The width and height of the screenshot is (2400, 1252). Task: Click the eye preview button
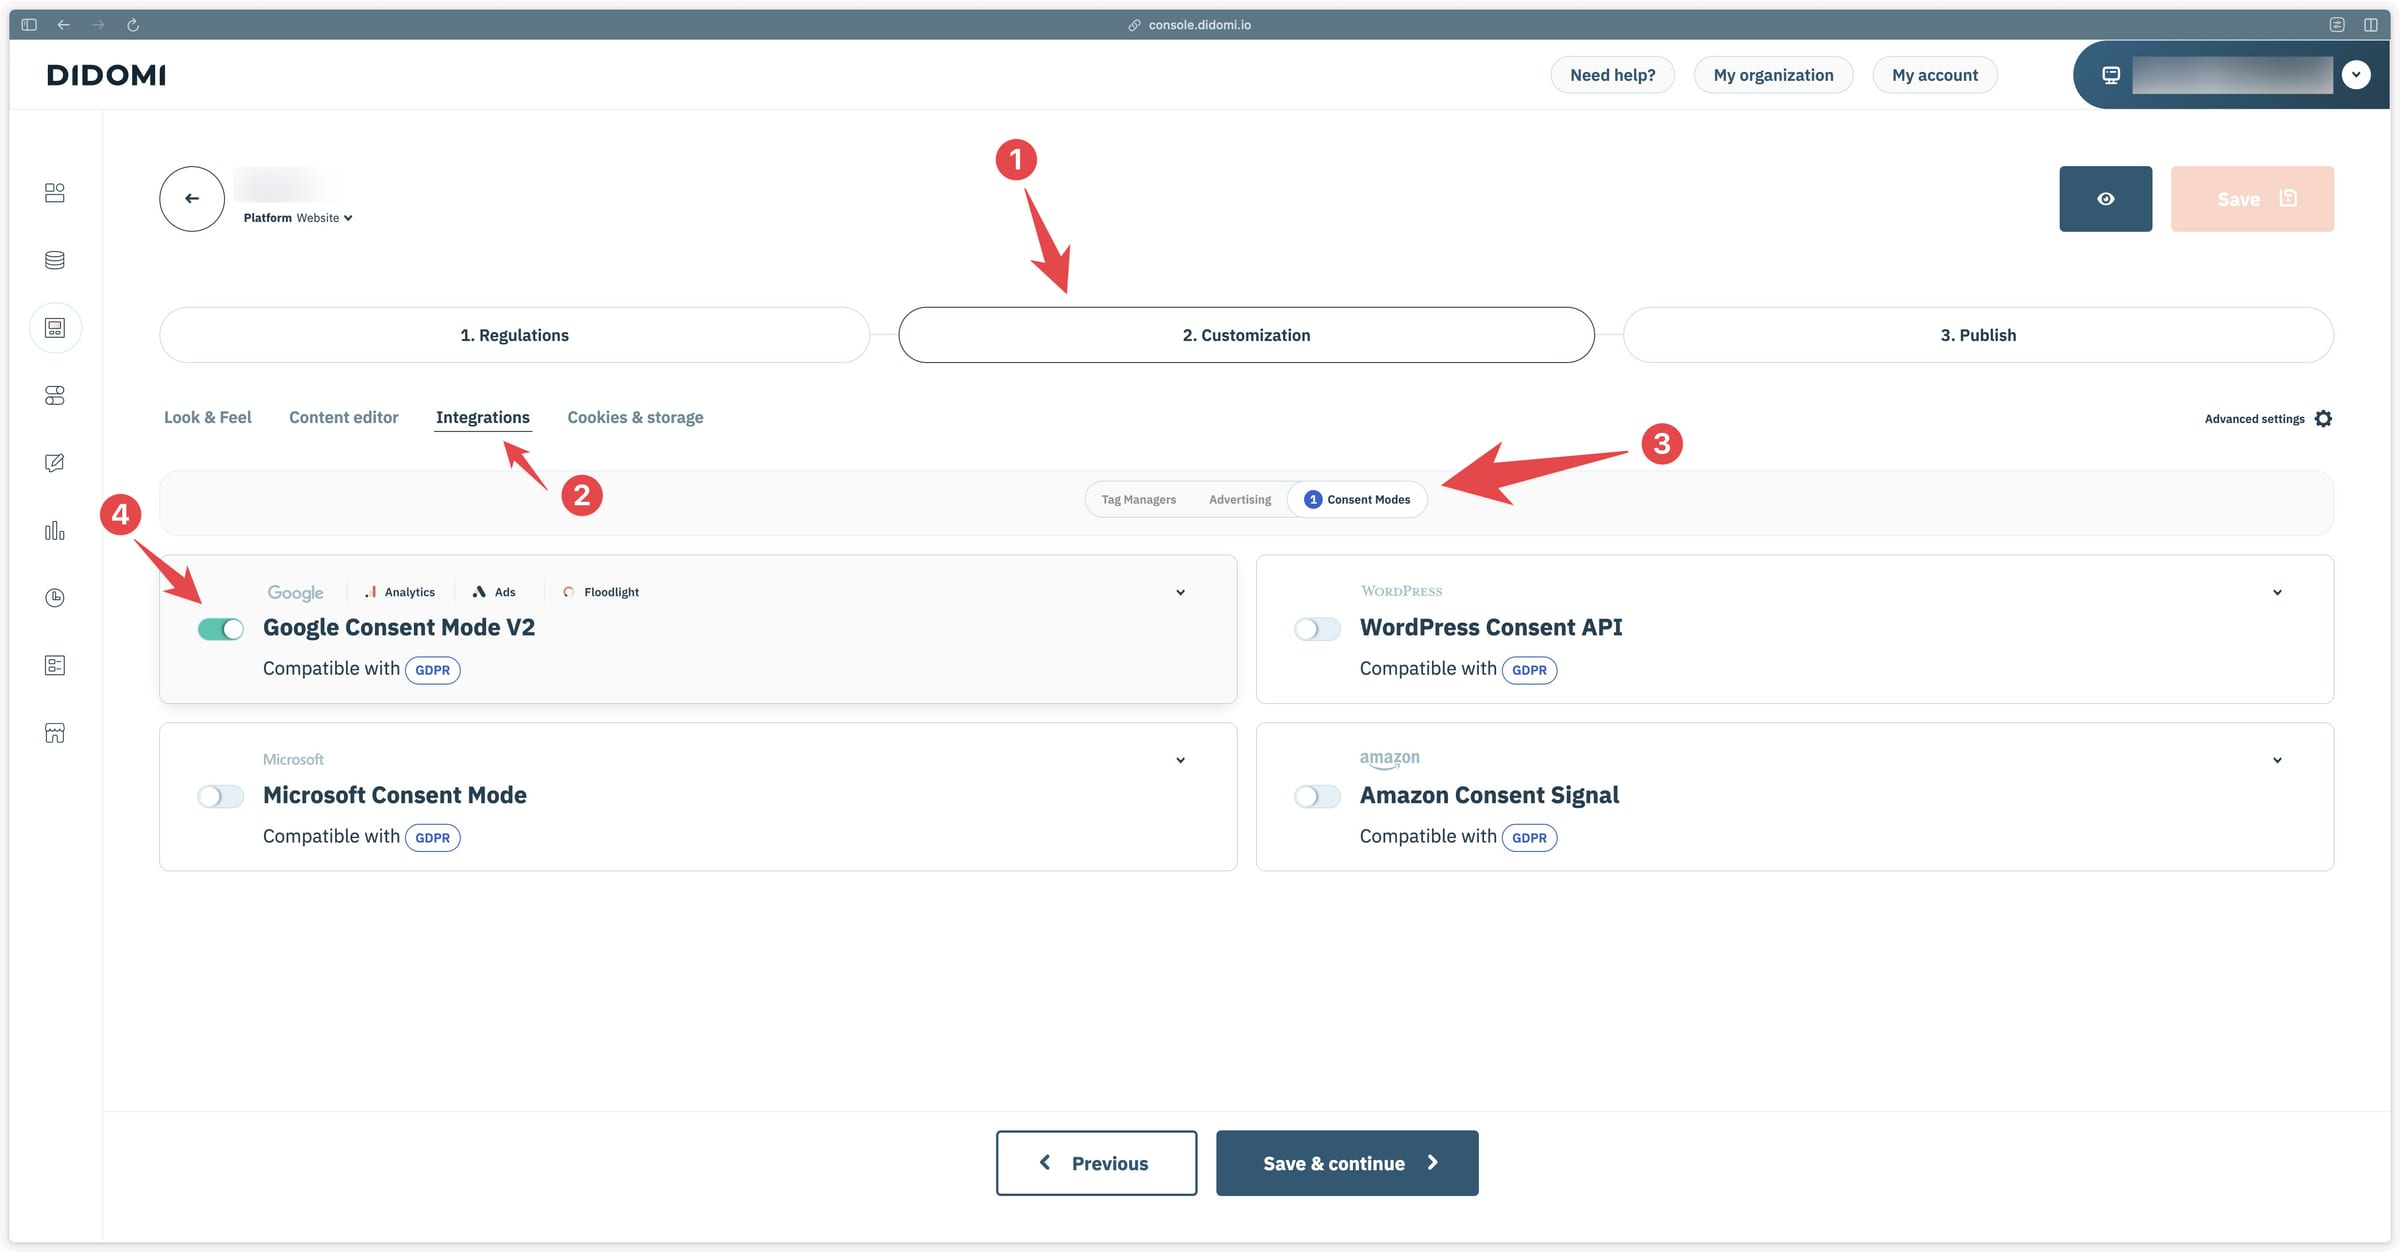(x=2105, y=199)
